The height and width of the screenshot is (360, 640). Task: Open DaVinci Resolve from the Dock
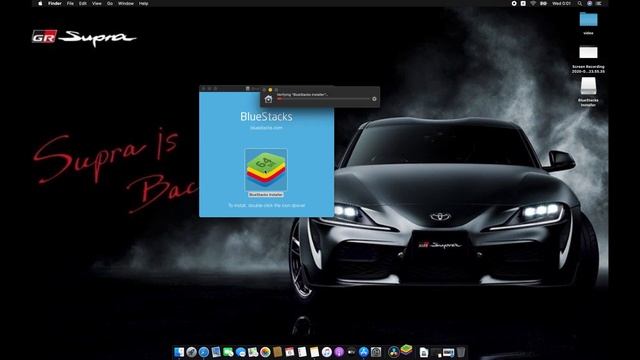tap(394, 352)
